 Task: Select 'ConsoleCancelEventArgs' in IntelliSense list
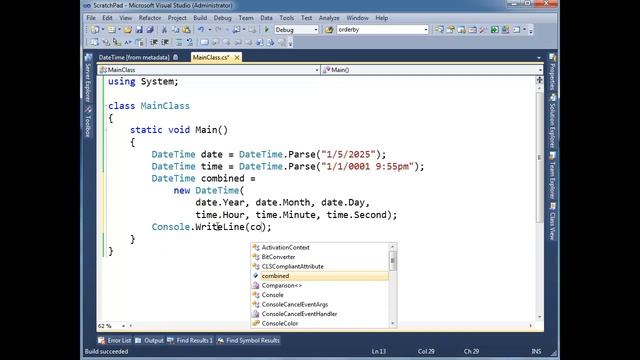click(x=320, y=304)
